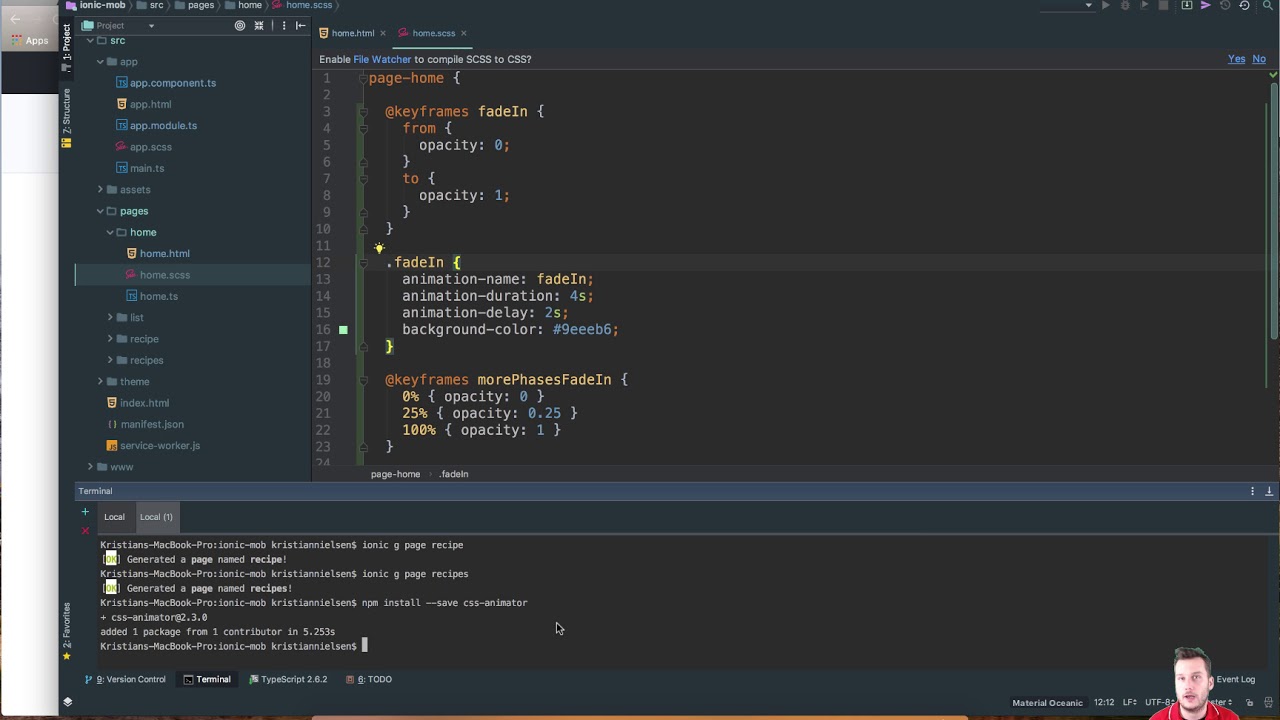Open the TypeScript 2.6.2 tool window
Image resolution: width=1280 pixels, height=720 pixels.
[288, 679]
